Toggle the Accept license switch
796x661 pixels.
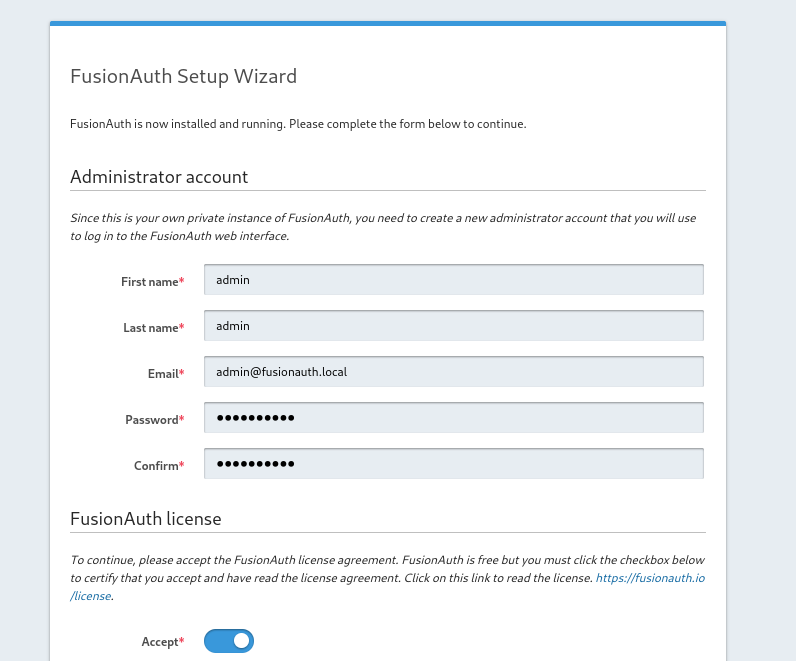(x=229, y=641)
